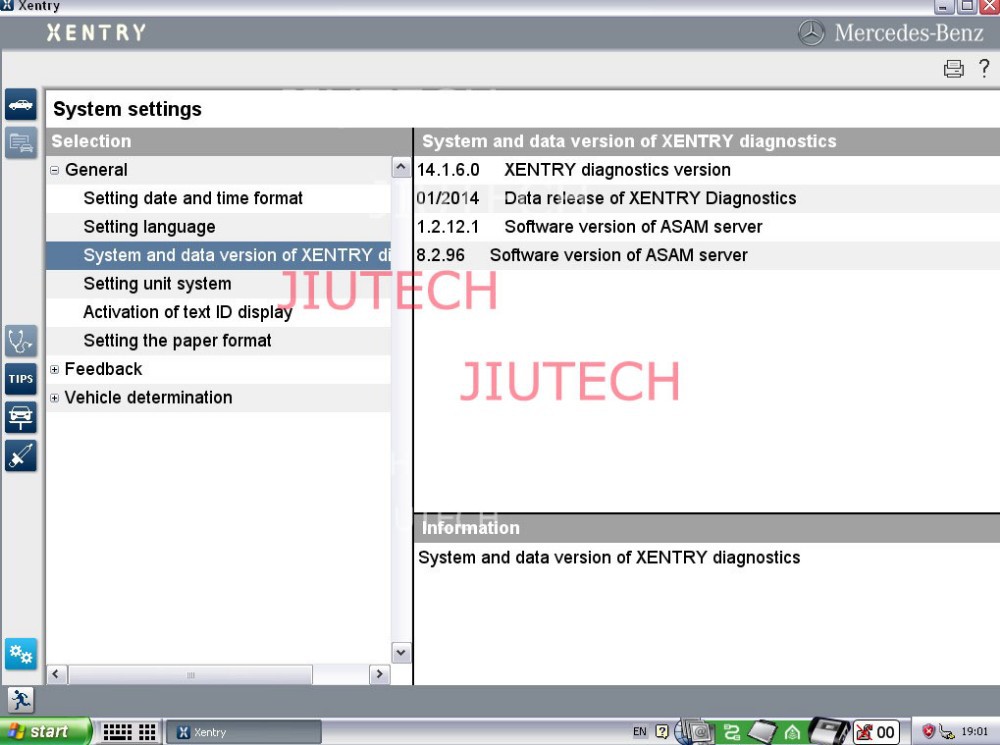Open help with the question mark icon
Image resolution: width=1000 pixels, height=745 pixels.
(x=984, y=68)
